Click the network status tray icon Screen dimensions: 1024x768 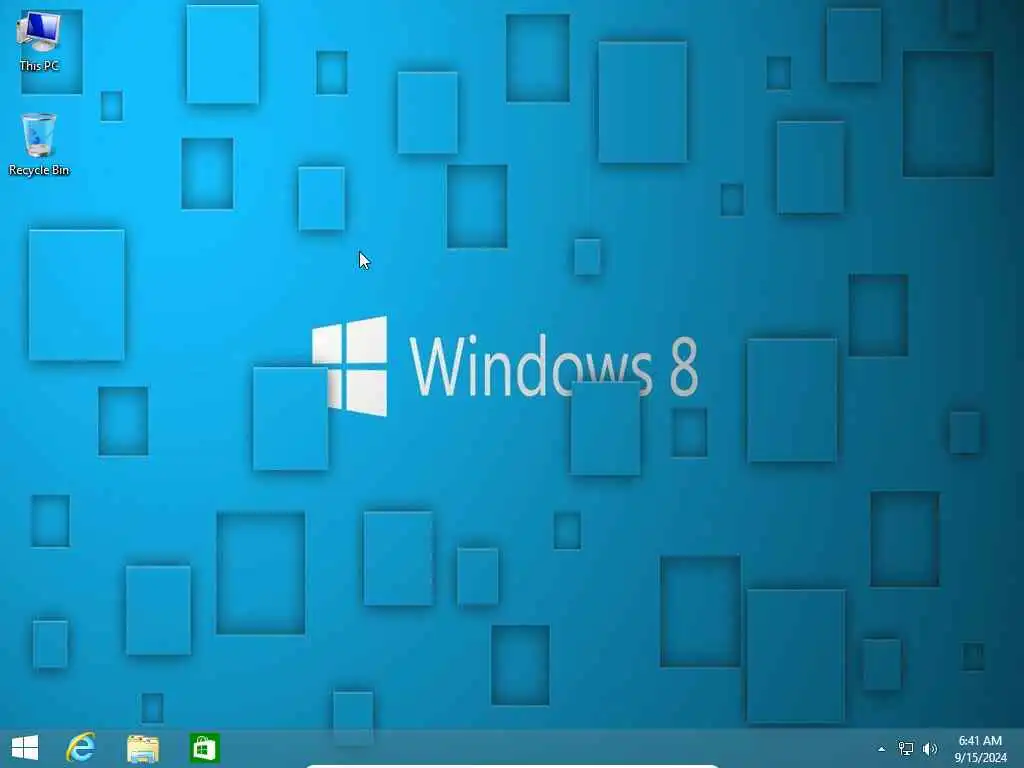(x=906, y=749)
